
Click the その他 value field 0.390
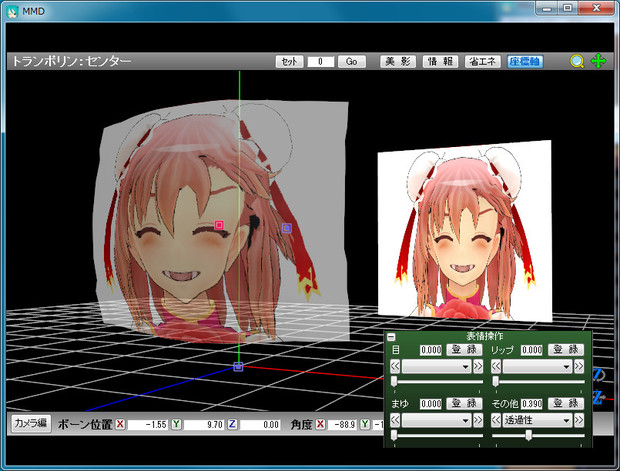(x=532, y=403)
